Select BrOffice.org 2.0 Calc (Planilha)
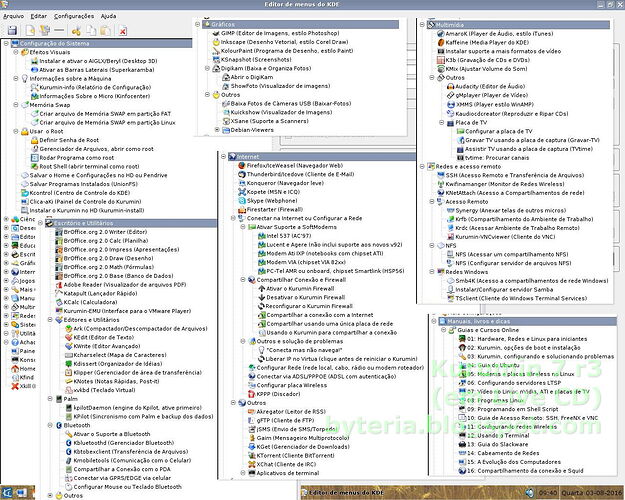 (x=106, y=241)
